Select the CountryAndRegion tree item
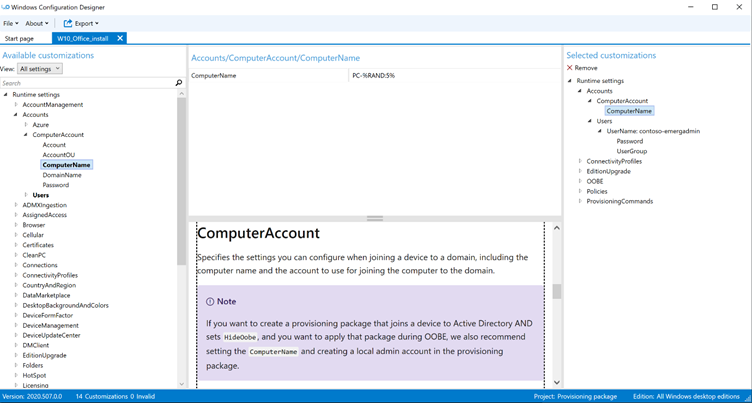This screenshot has height=403, width=752. point(49,285)
